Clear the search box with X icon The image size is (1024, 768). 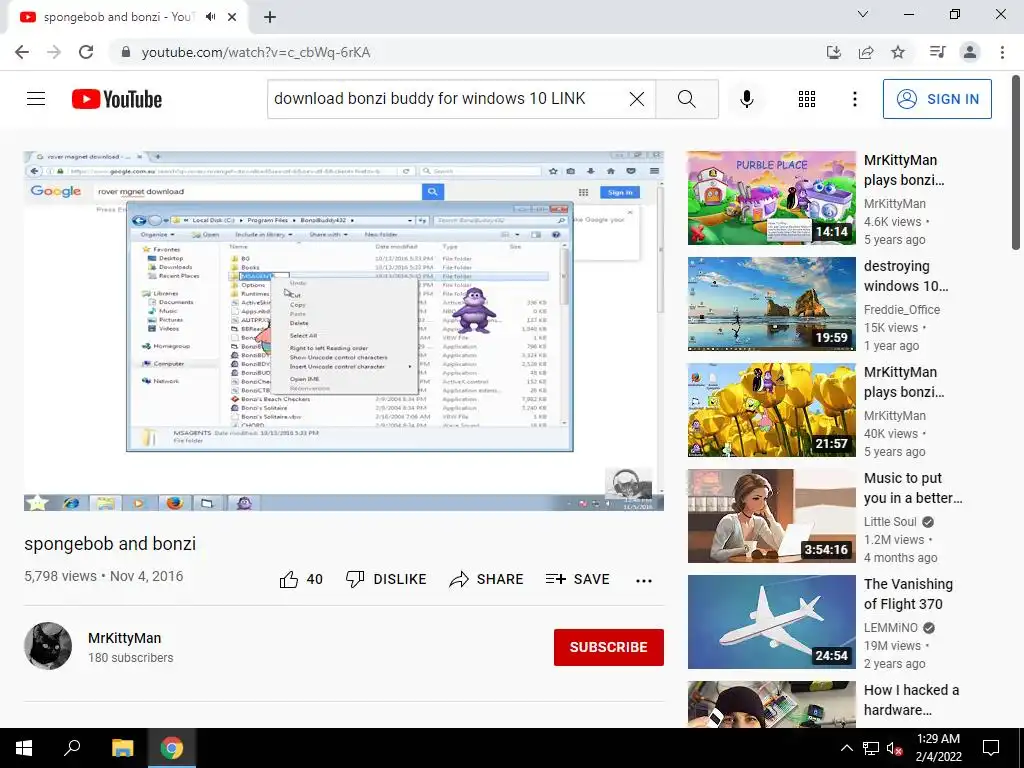click(x=637, y=99)
